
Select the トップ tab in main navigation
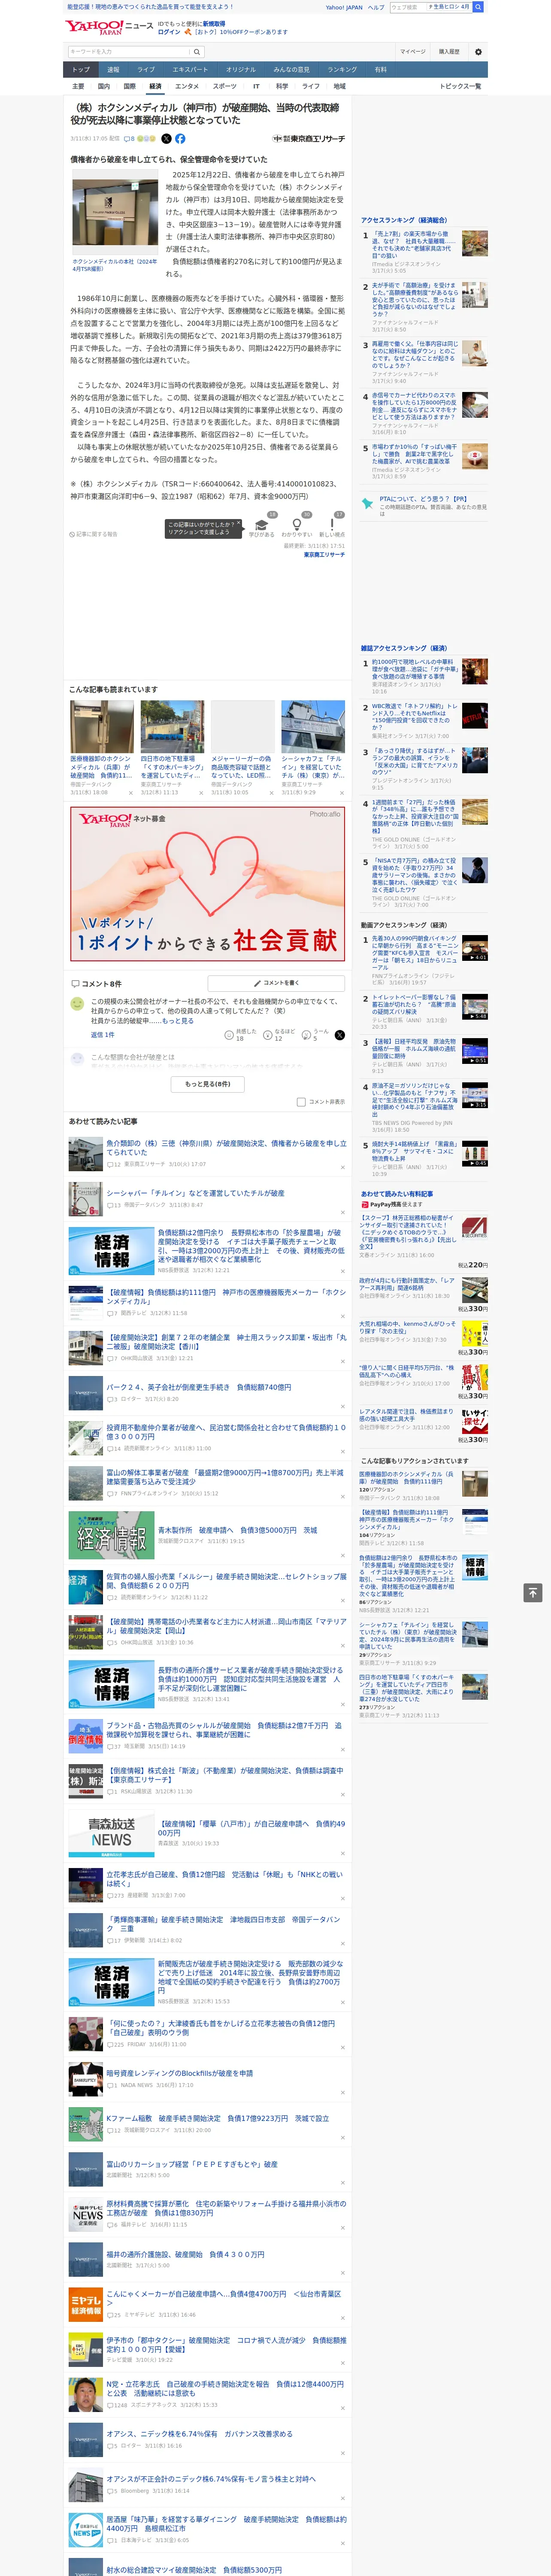coord(81,70)
